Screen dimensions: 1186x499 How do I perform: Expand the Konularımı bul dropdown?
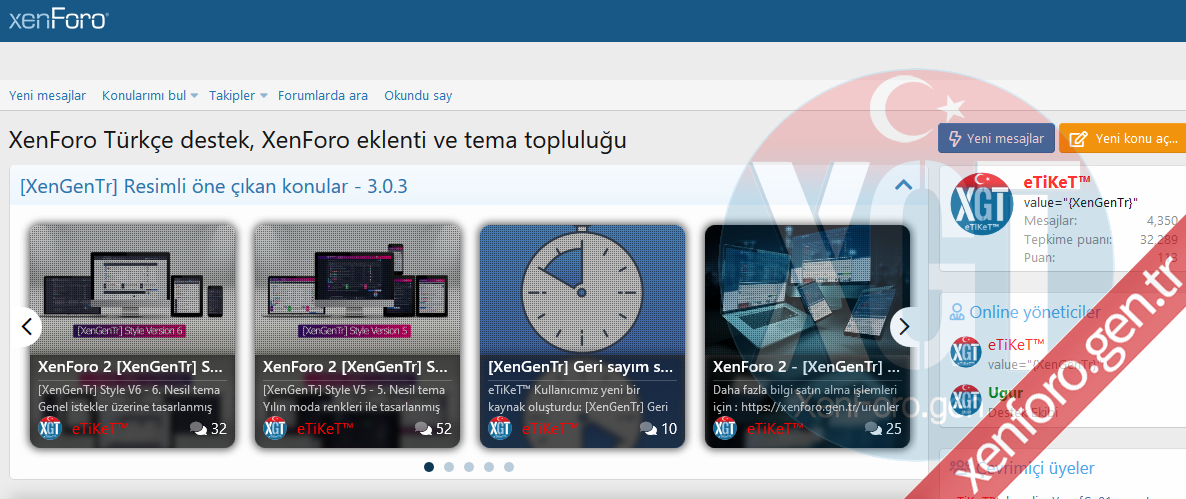[195, 96]
